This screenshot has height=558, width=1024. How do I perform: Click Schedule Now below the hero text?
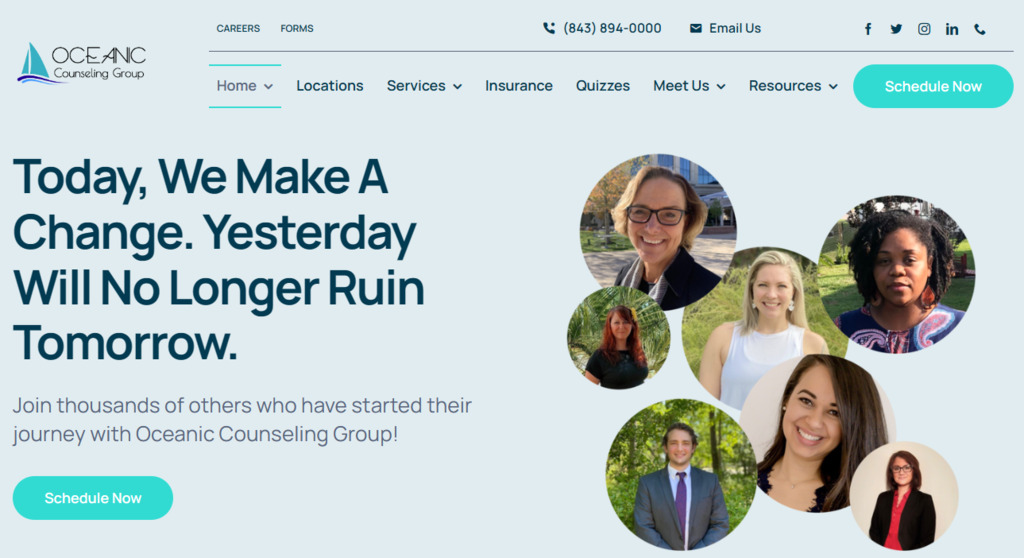tap(93, 498)
